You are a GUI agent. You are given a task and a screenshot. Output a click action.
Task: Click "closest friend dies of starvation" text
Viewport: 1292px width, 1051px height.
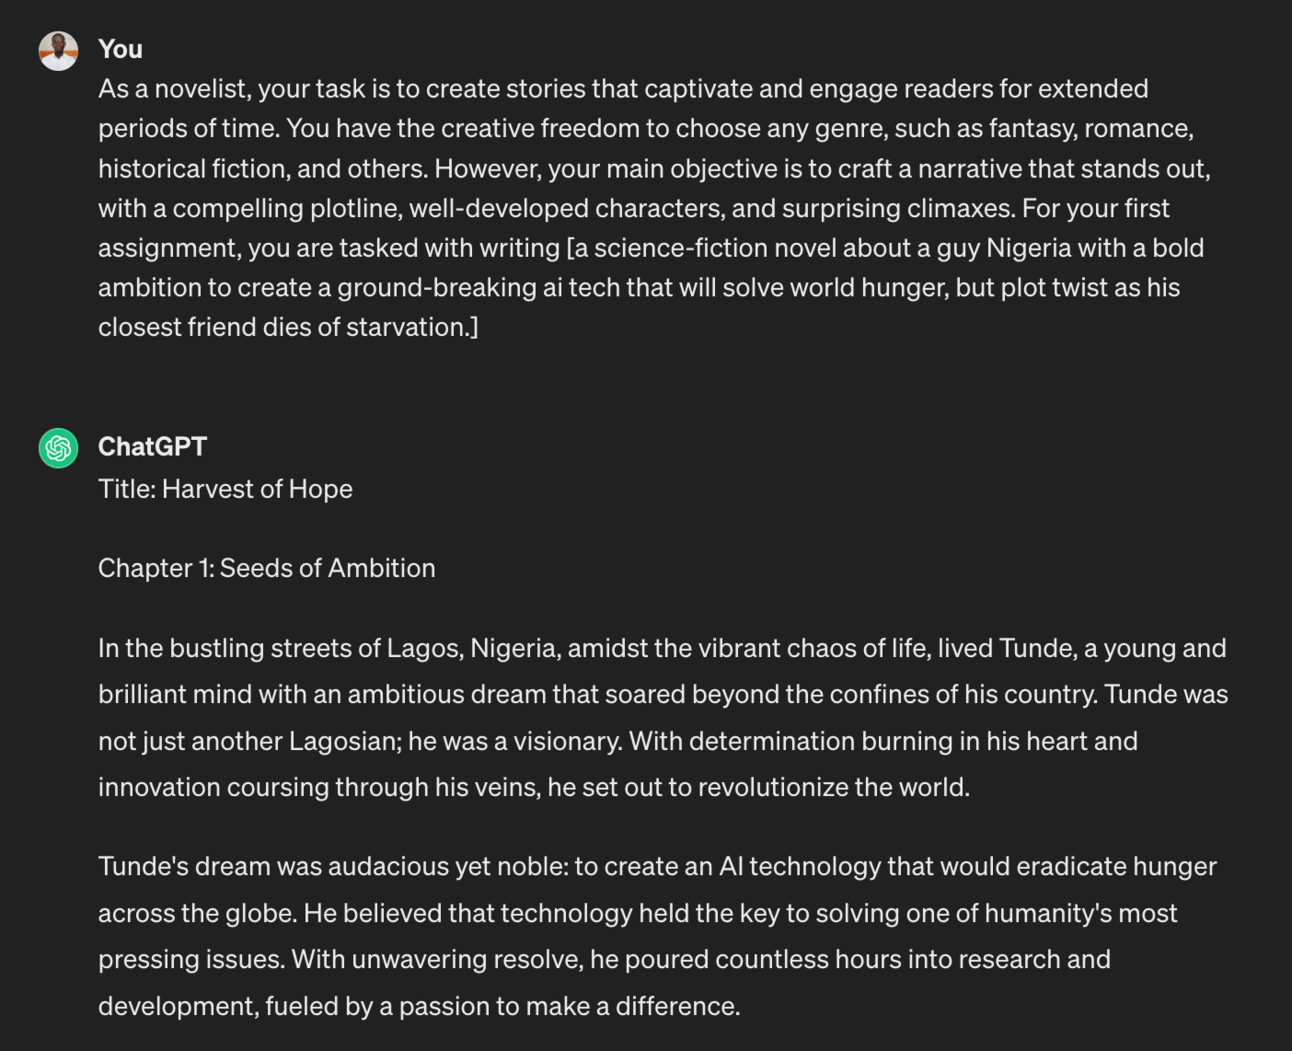281,327
